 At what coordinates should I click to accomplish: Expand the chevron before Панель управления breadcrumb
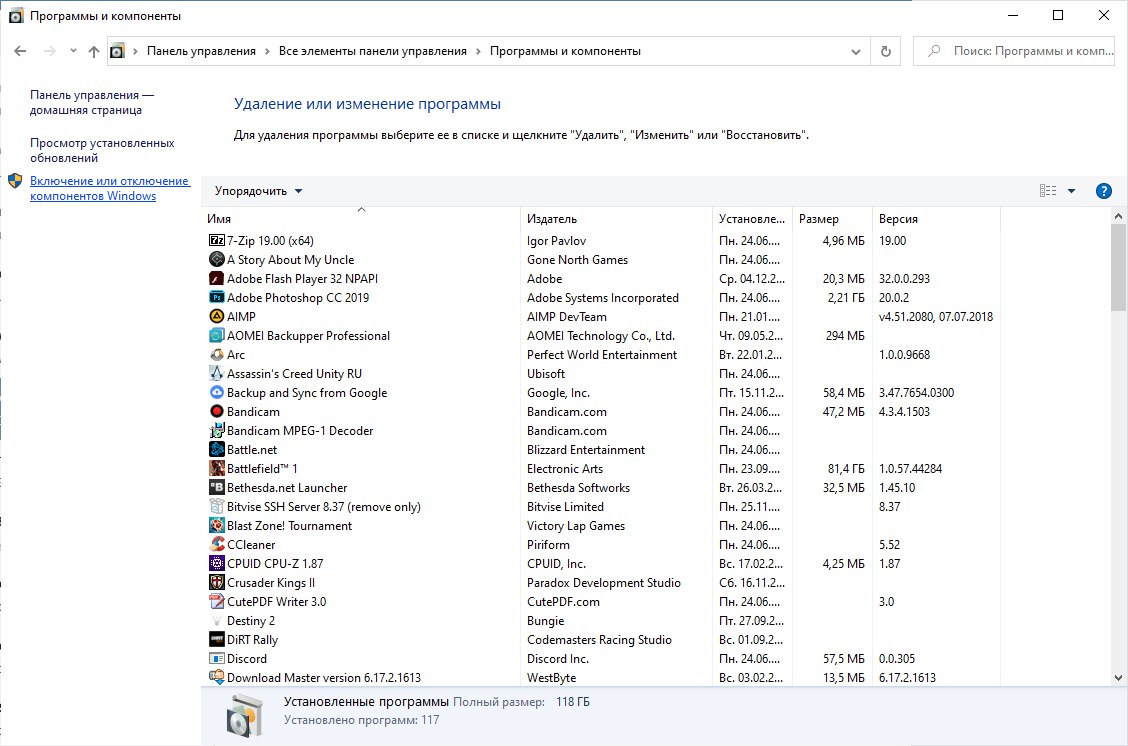(135, 51)
